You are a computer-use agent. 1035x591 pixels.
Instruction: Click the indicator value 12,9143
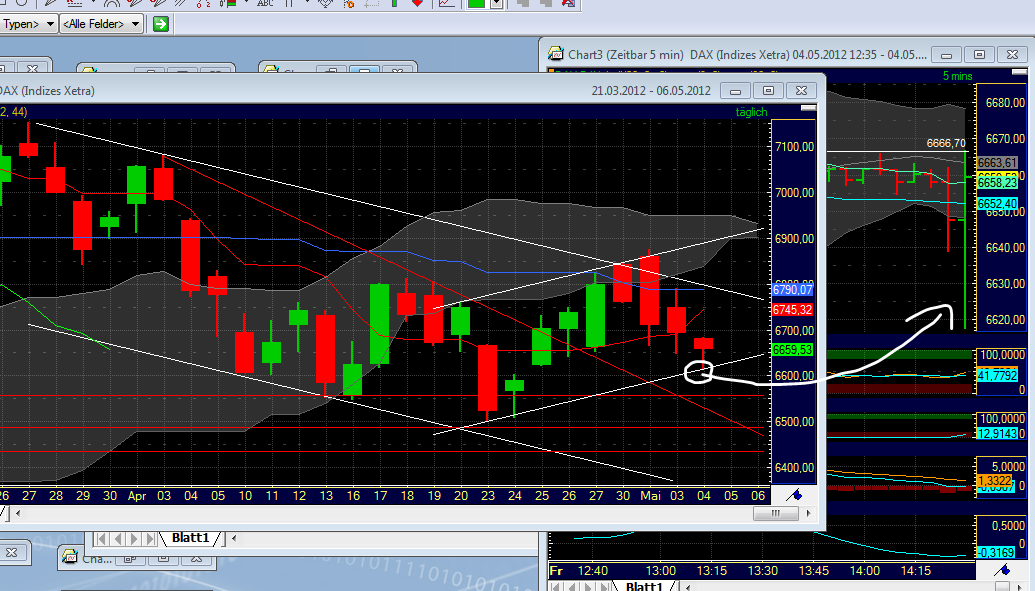pos(997,434)
